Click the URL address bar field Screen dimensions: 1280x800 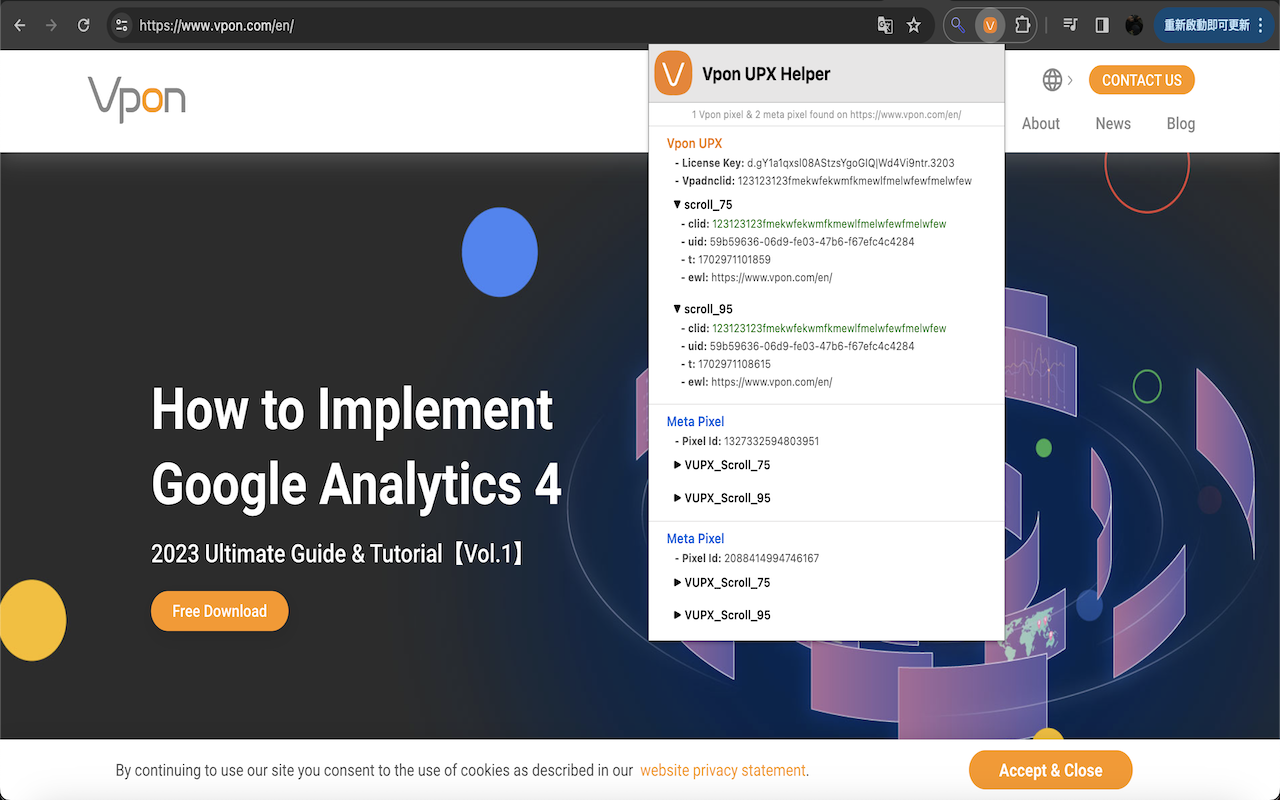[x=500, y=25]
